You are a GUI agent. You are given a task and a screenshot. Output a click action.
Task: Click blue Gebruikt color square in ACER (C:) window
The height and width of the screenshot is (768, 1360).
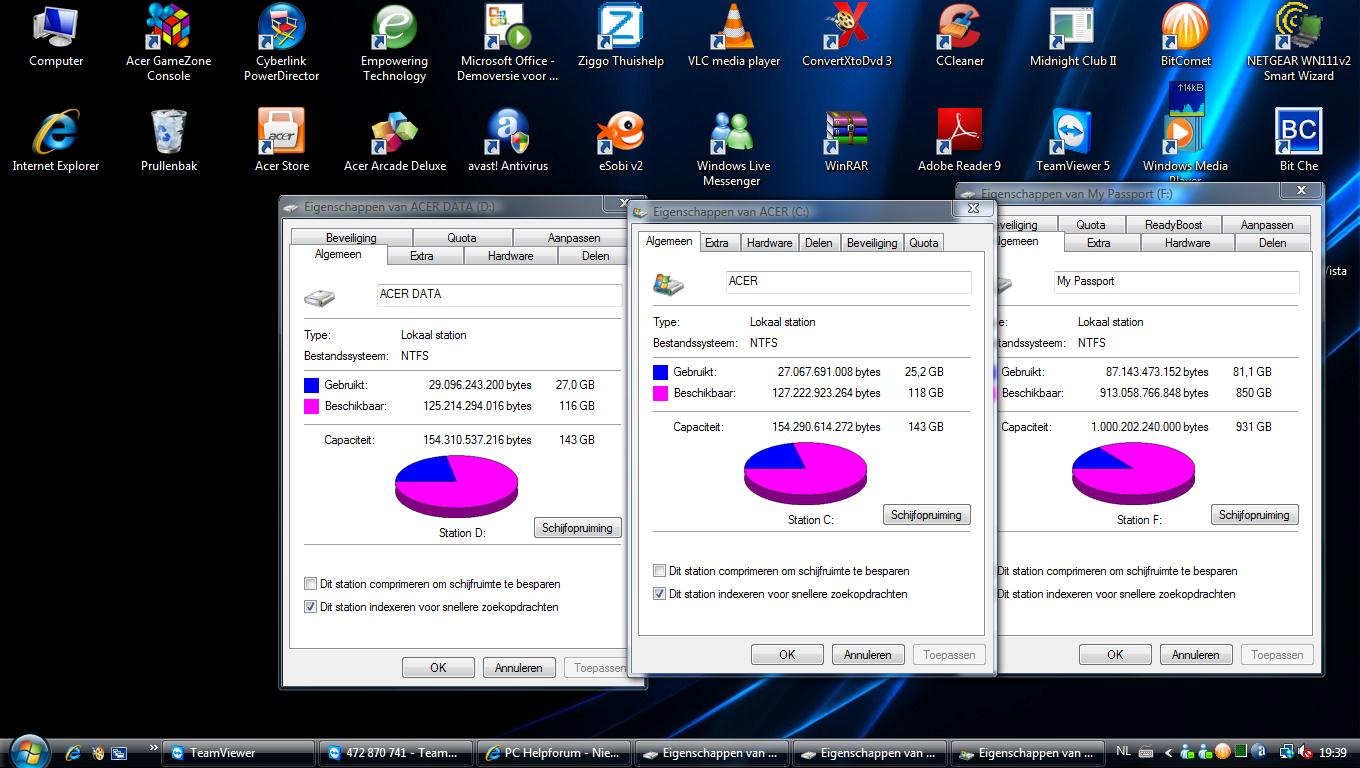pos(660,372)
